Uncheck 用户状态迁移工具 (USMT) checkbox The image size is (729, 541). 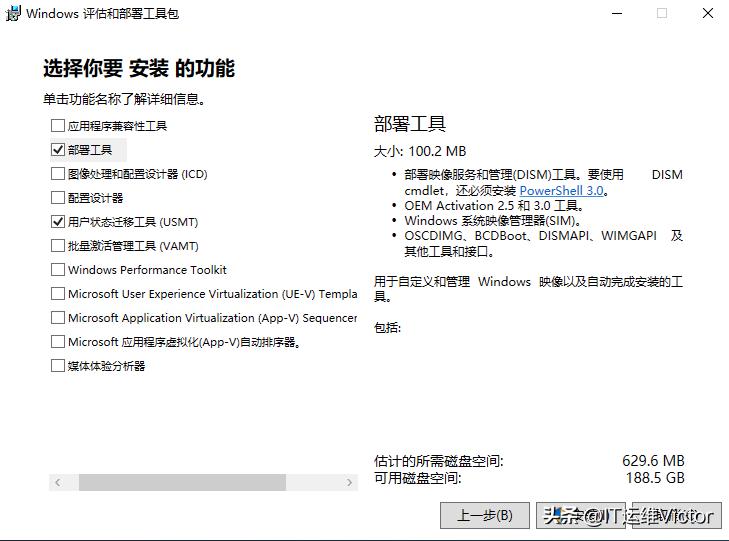pyautogui.click(x=58, y=222)
